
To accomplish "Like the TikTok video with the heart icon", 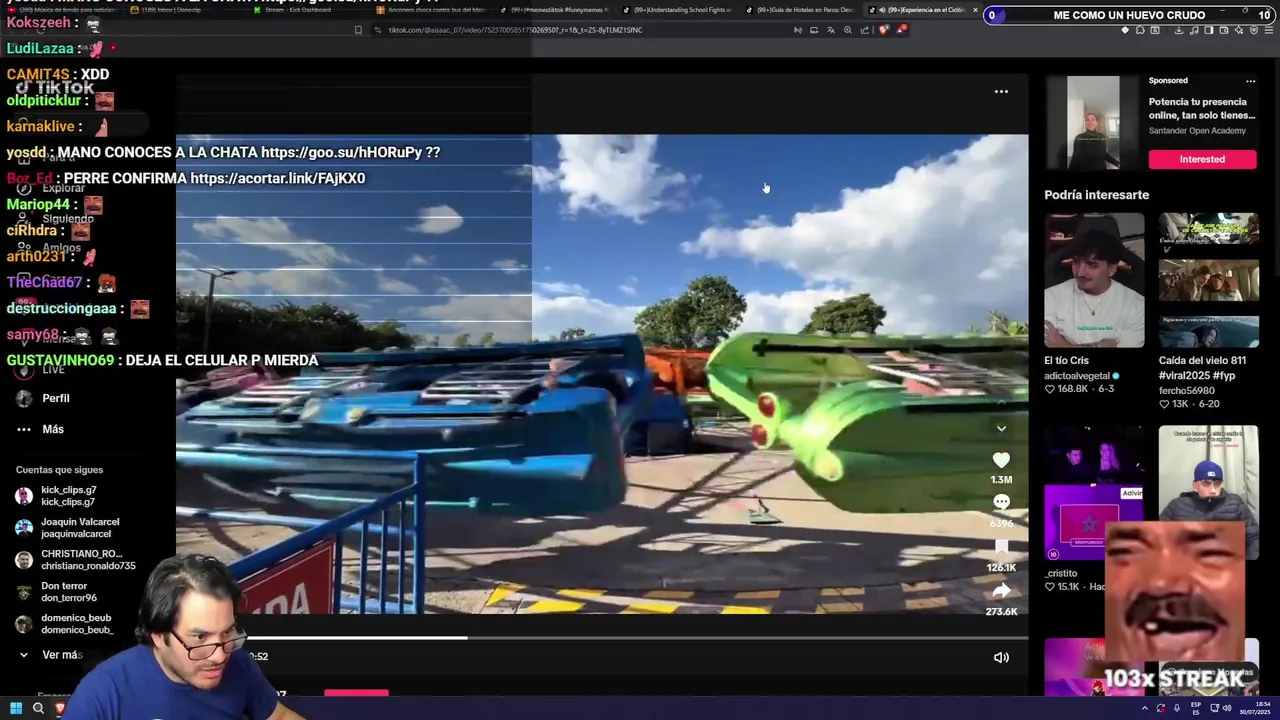I will 1001,460.
